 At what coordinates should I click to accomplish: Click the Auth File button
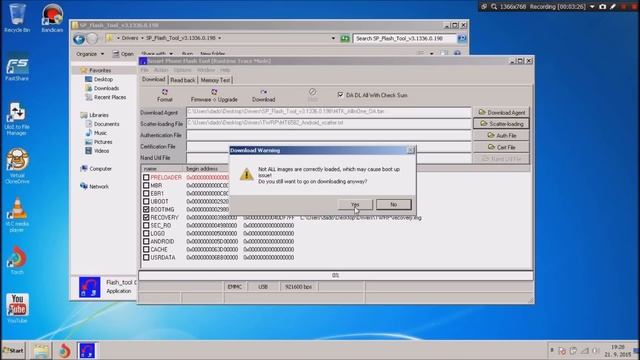tap(501, 136)
